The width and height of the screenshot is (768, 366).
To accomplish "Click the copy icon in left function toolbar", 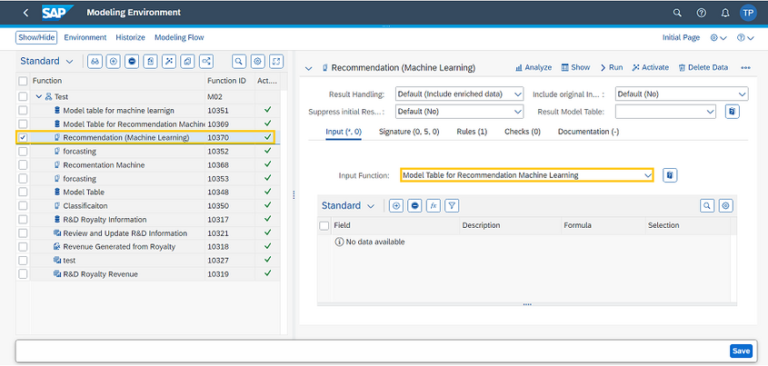I will pos(188,61).
